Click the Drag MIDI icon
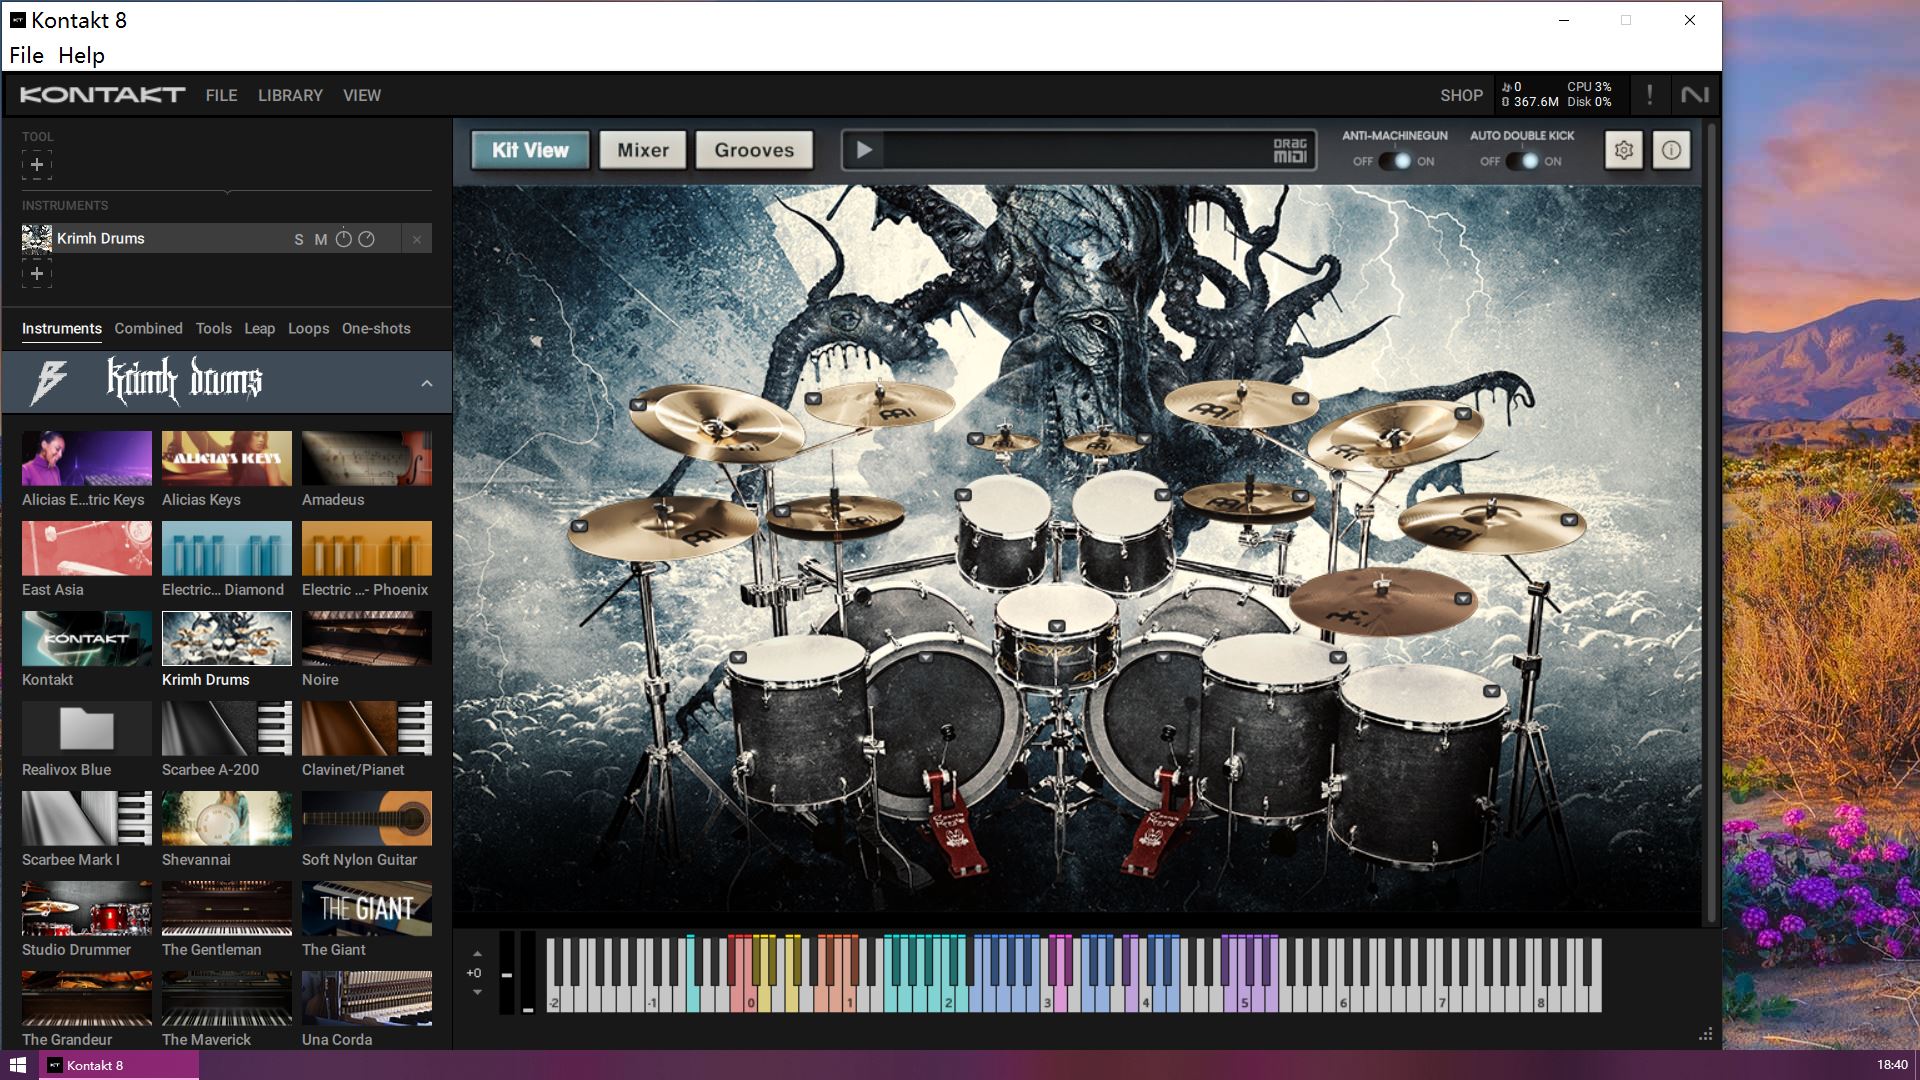Viewport: 1920px width, 1080px height. (1290, 151)
